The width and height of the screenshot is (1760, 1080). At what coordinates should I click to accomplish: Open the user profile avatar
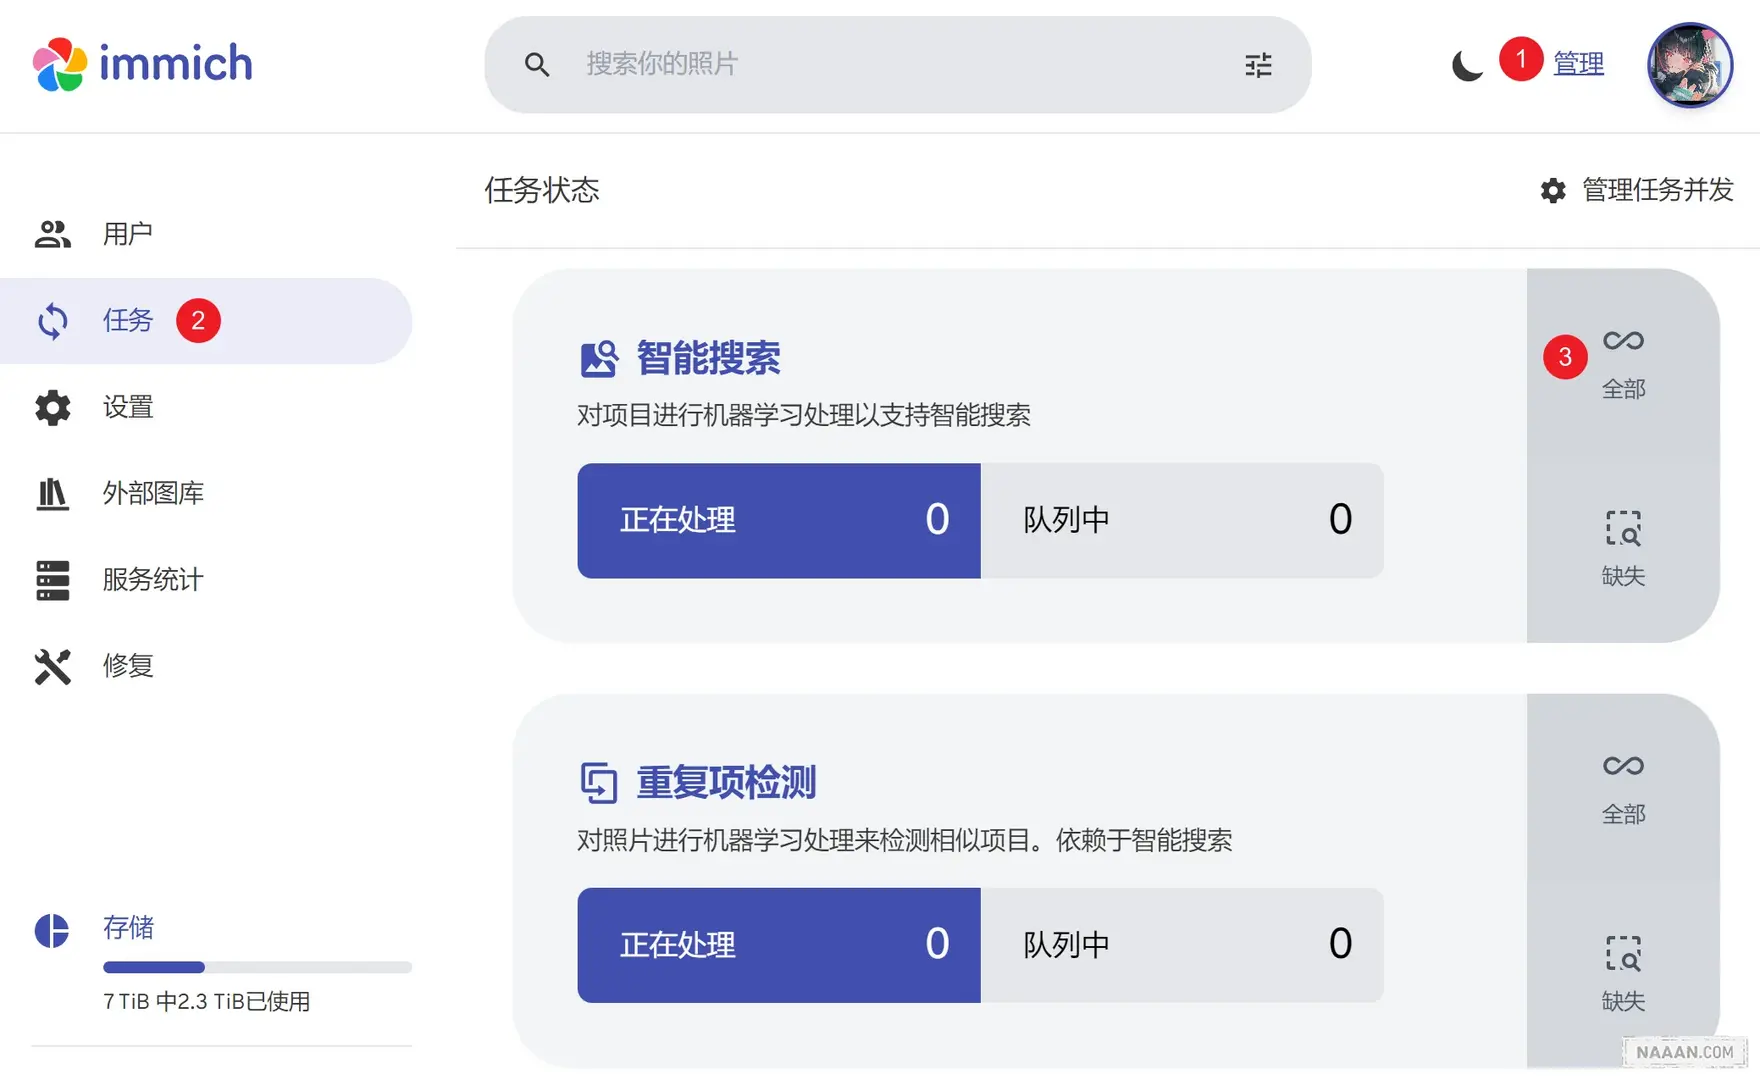click(1689, 65)
